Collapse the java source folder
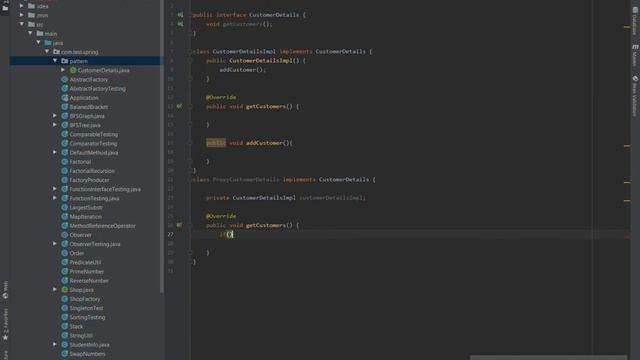 coord(38,42)
